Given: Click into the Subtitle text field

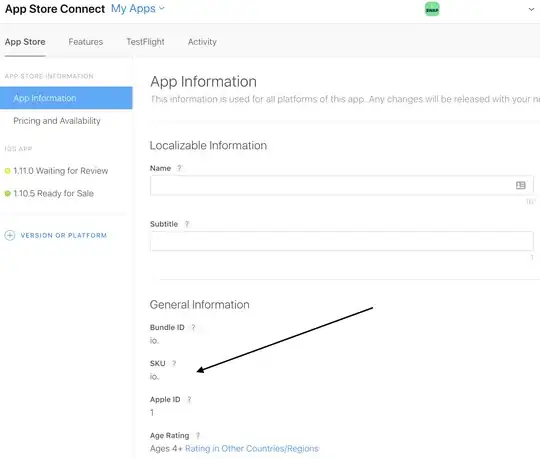Looking at the screenshot, I should coord(342,241).
